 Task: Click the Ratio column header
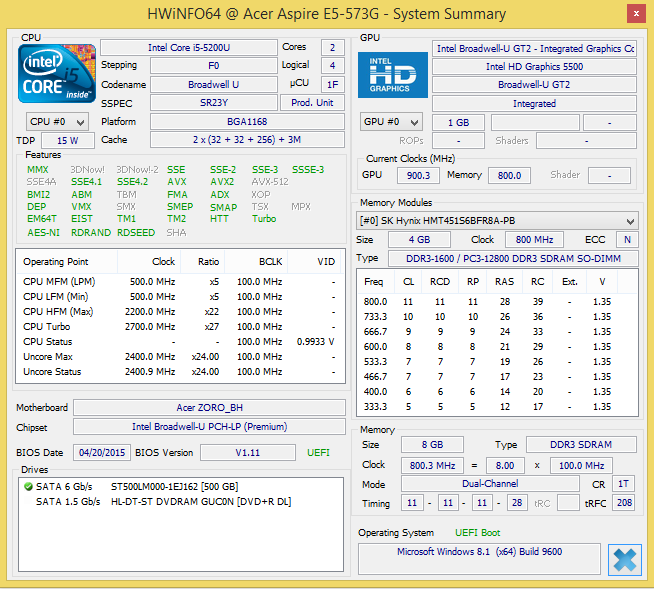(x=203, y=262)
